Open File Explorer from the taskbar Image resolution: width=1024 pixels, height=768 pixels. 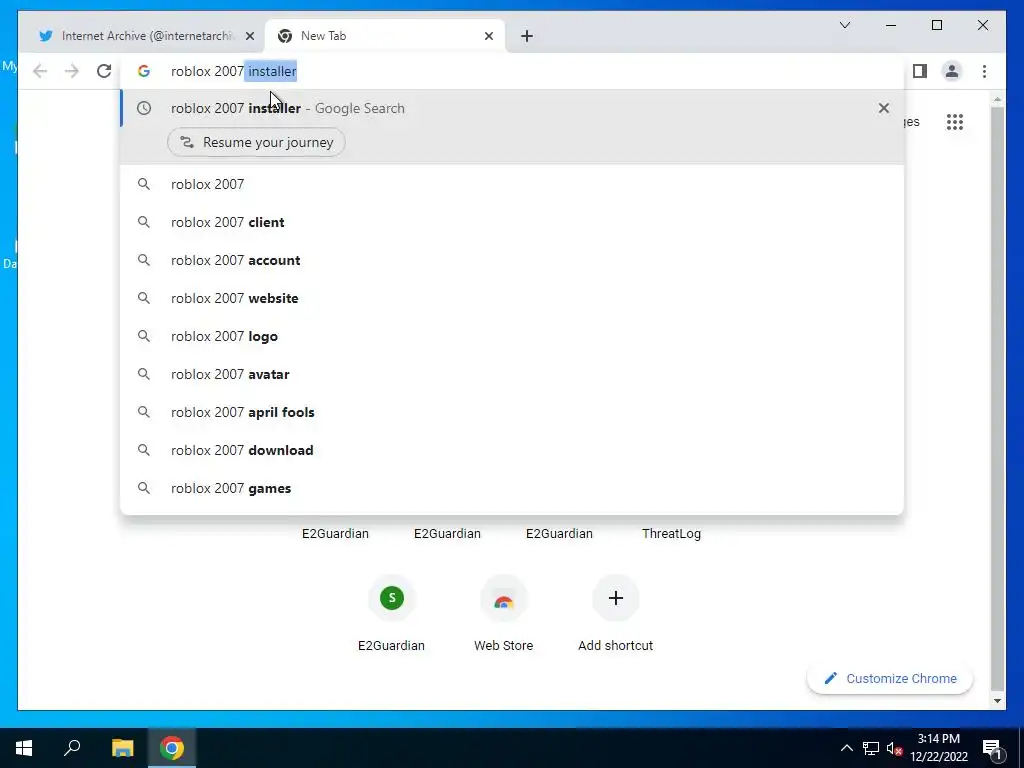tap(122, 748)
